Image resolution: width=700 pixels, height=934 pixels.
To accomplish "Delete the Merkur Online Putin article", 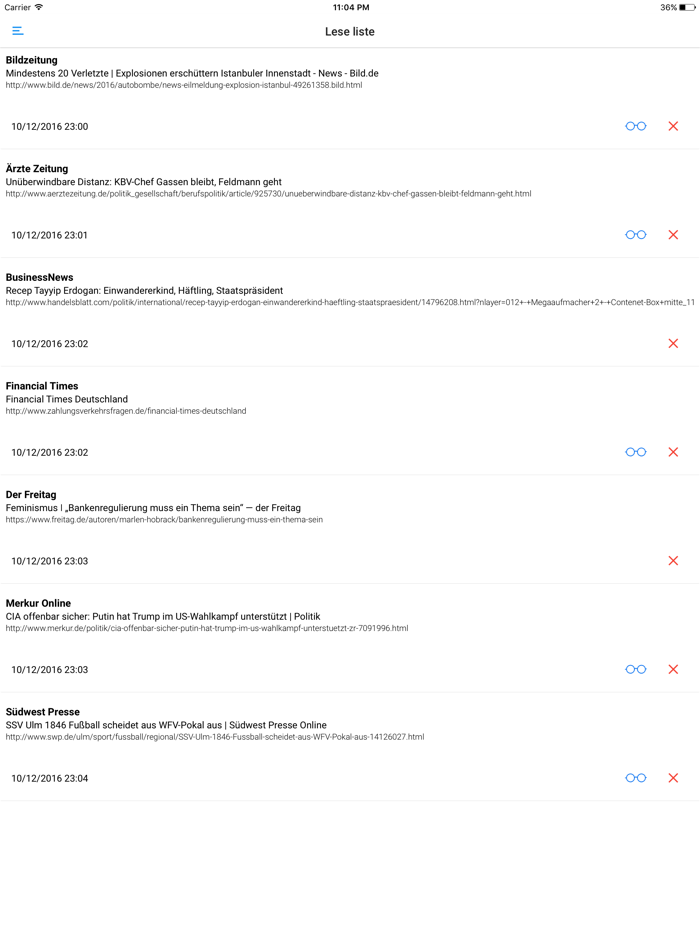I will (673, 669).
